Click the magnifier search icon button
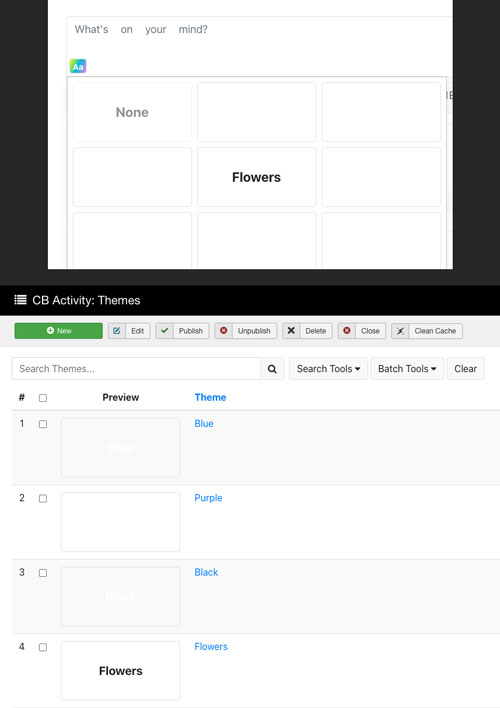Viewport: 500px width, 708px height. pos(272,369)
